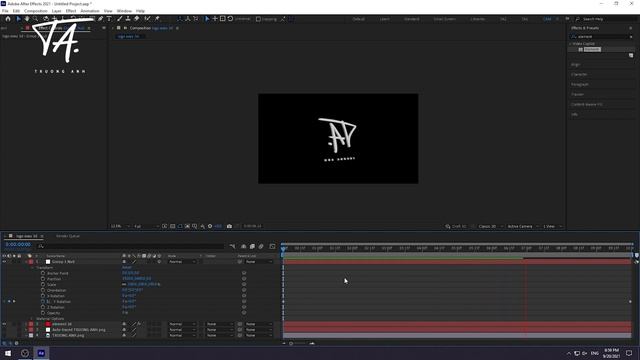The height and width of the screenshot is (360, 640).
Task: Click the Search Help field
Action: click(604, 19)
